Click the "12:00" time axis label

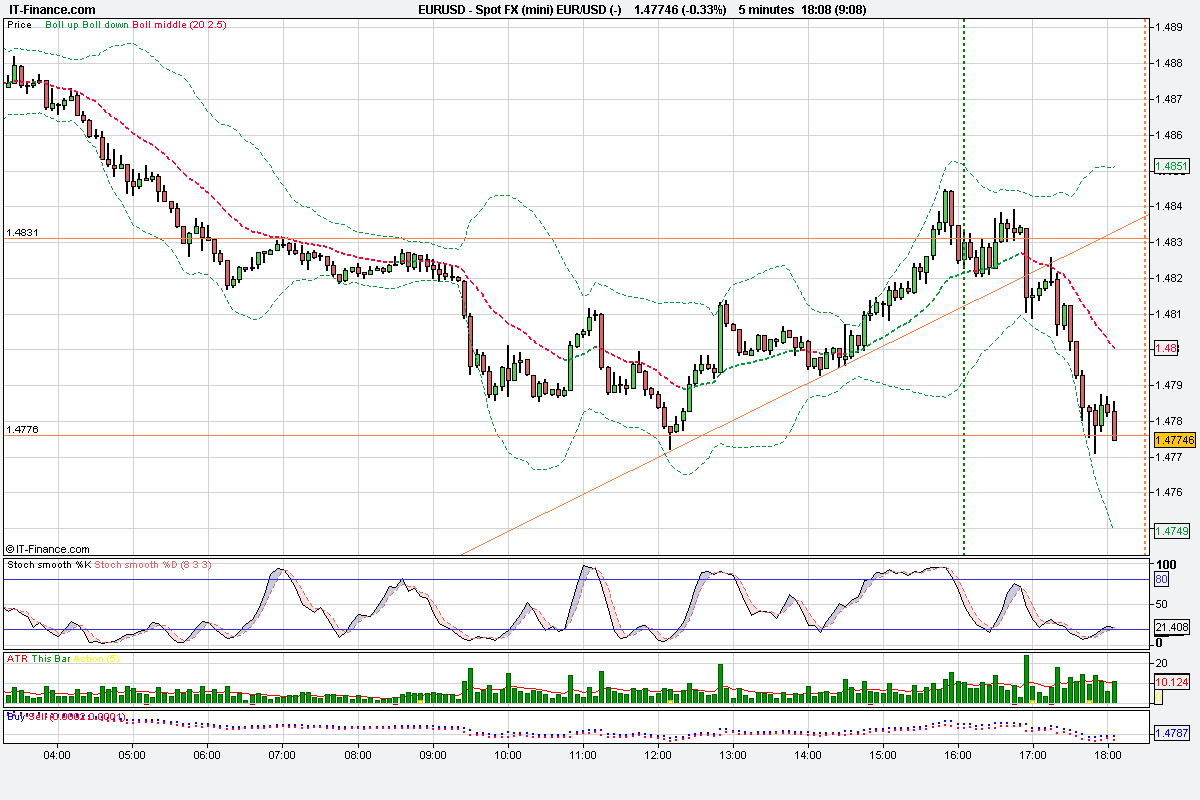(658, 754)
